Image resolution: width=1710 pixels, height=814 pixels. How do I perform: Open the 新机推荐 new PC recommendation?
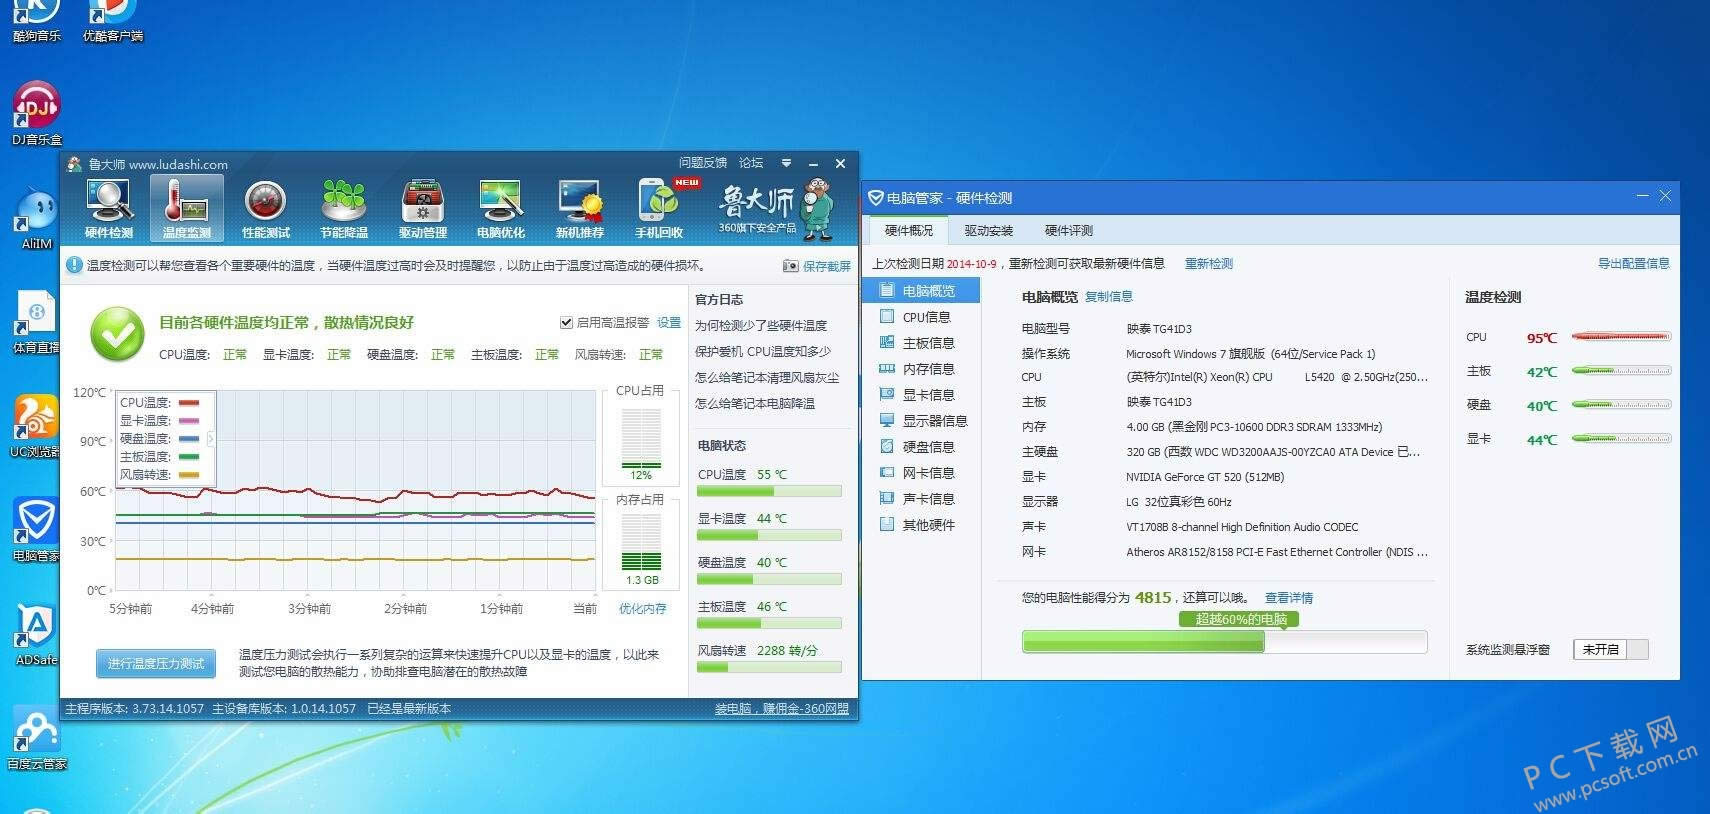pyautogui.click(x=580, y=209)
